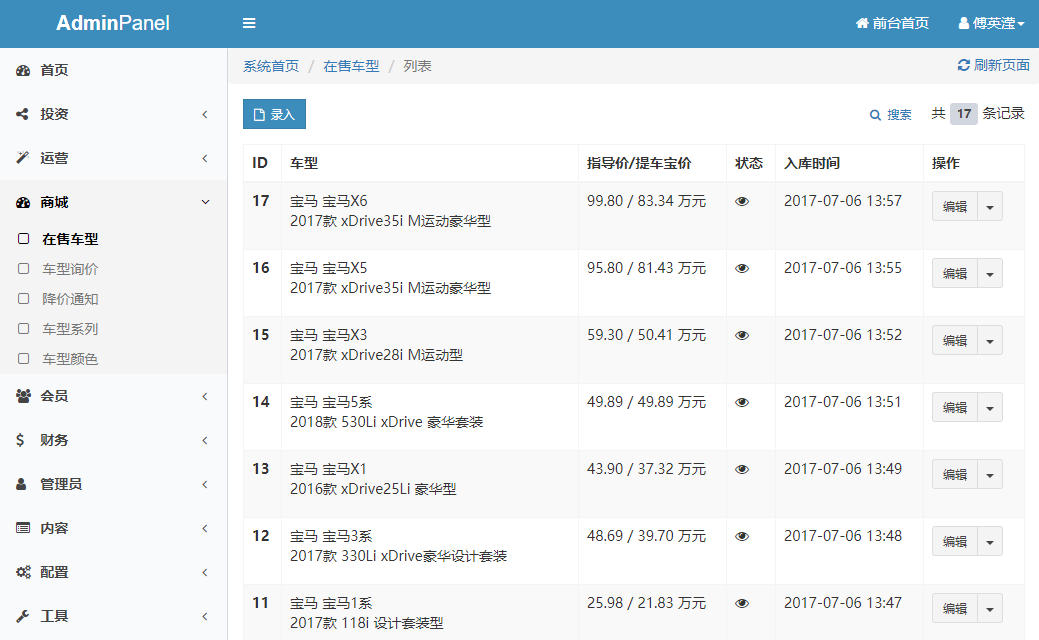Toggle visibility eye for 宝马X5 row

coord(742,268)
